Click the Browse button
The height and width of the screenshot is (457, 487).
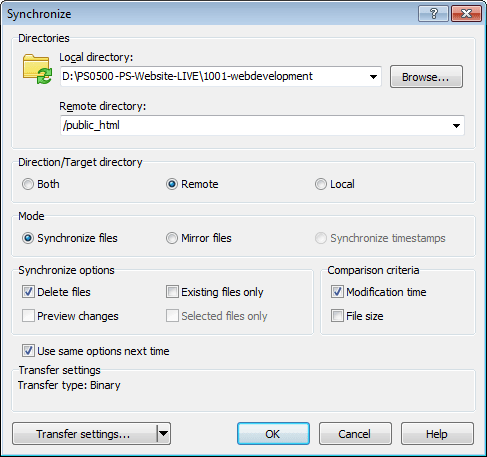click(426, 77)
